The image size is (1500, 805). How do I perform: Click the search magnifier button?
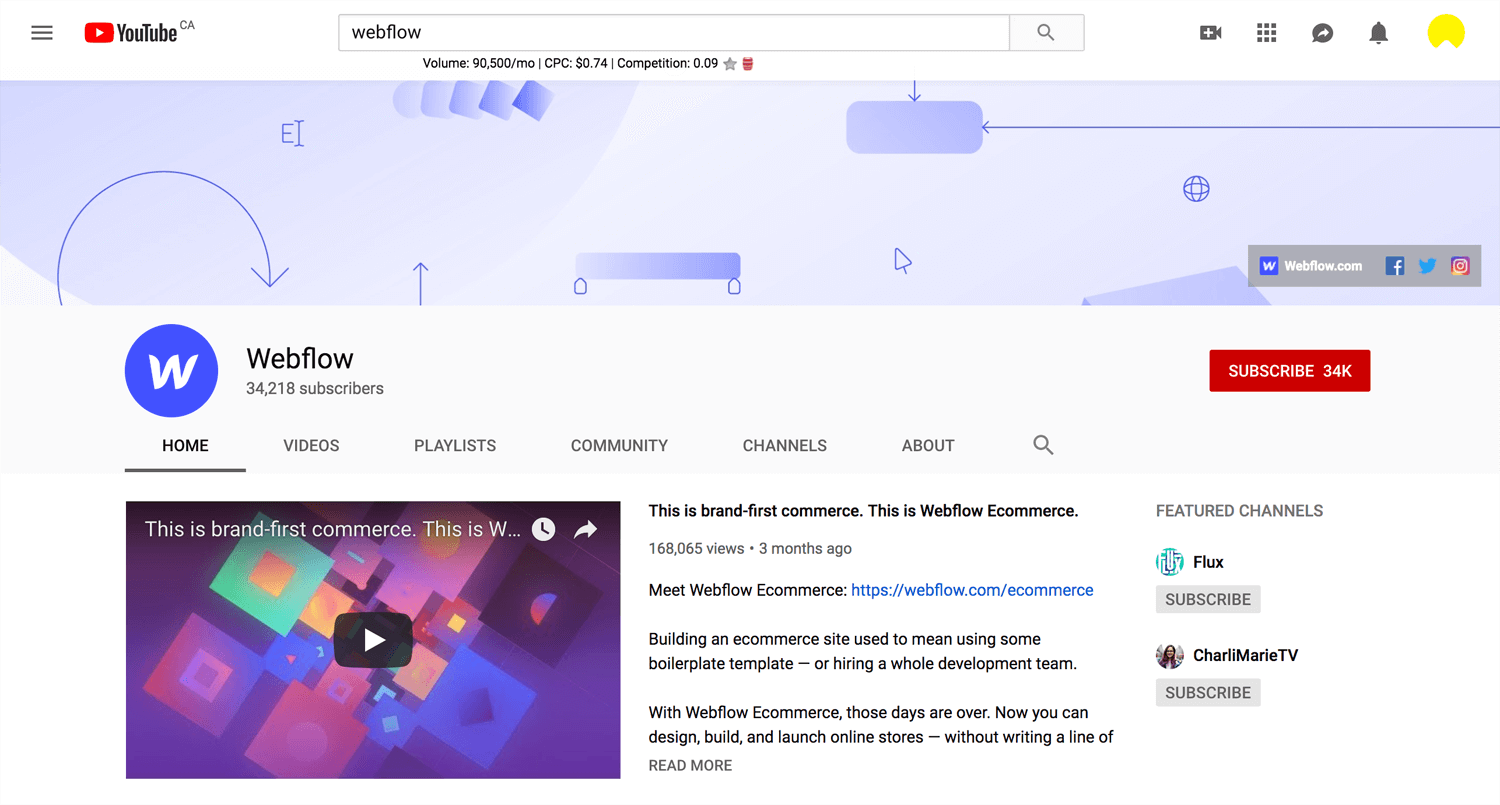click(x=1046, y=33)
